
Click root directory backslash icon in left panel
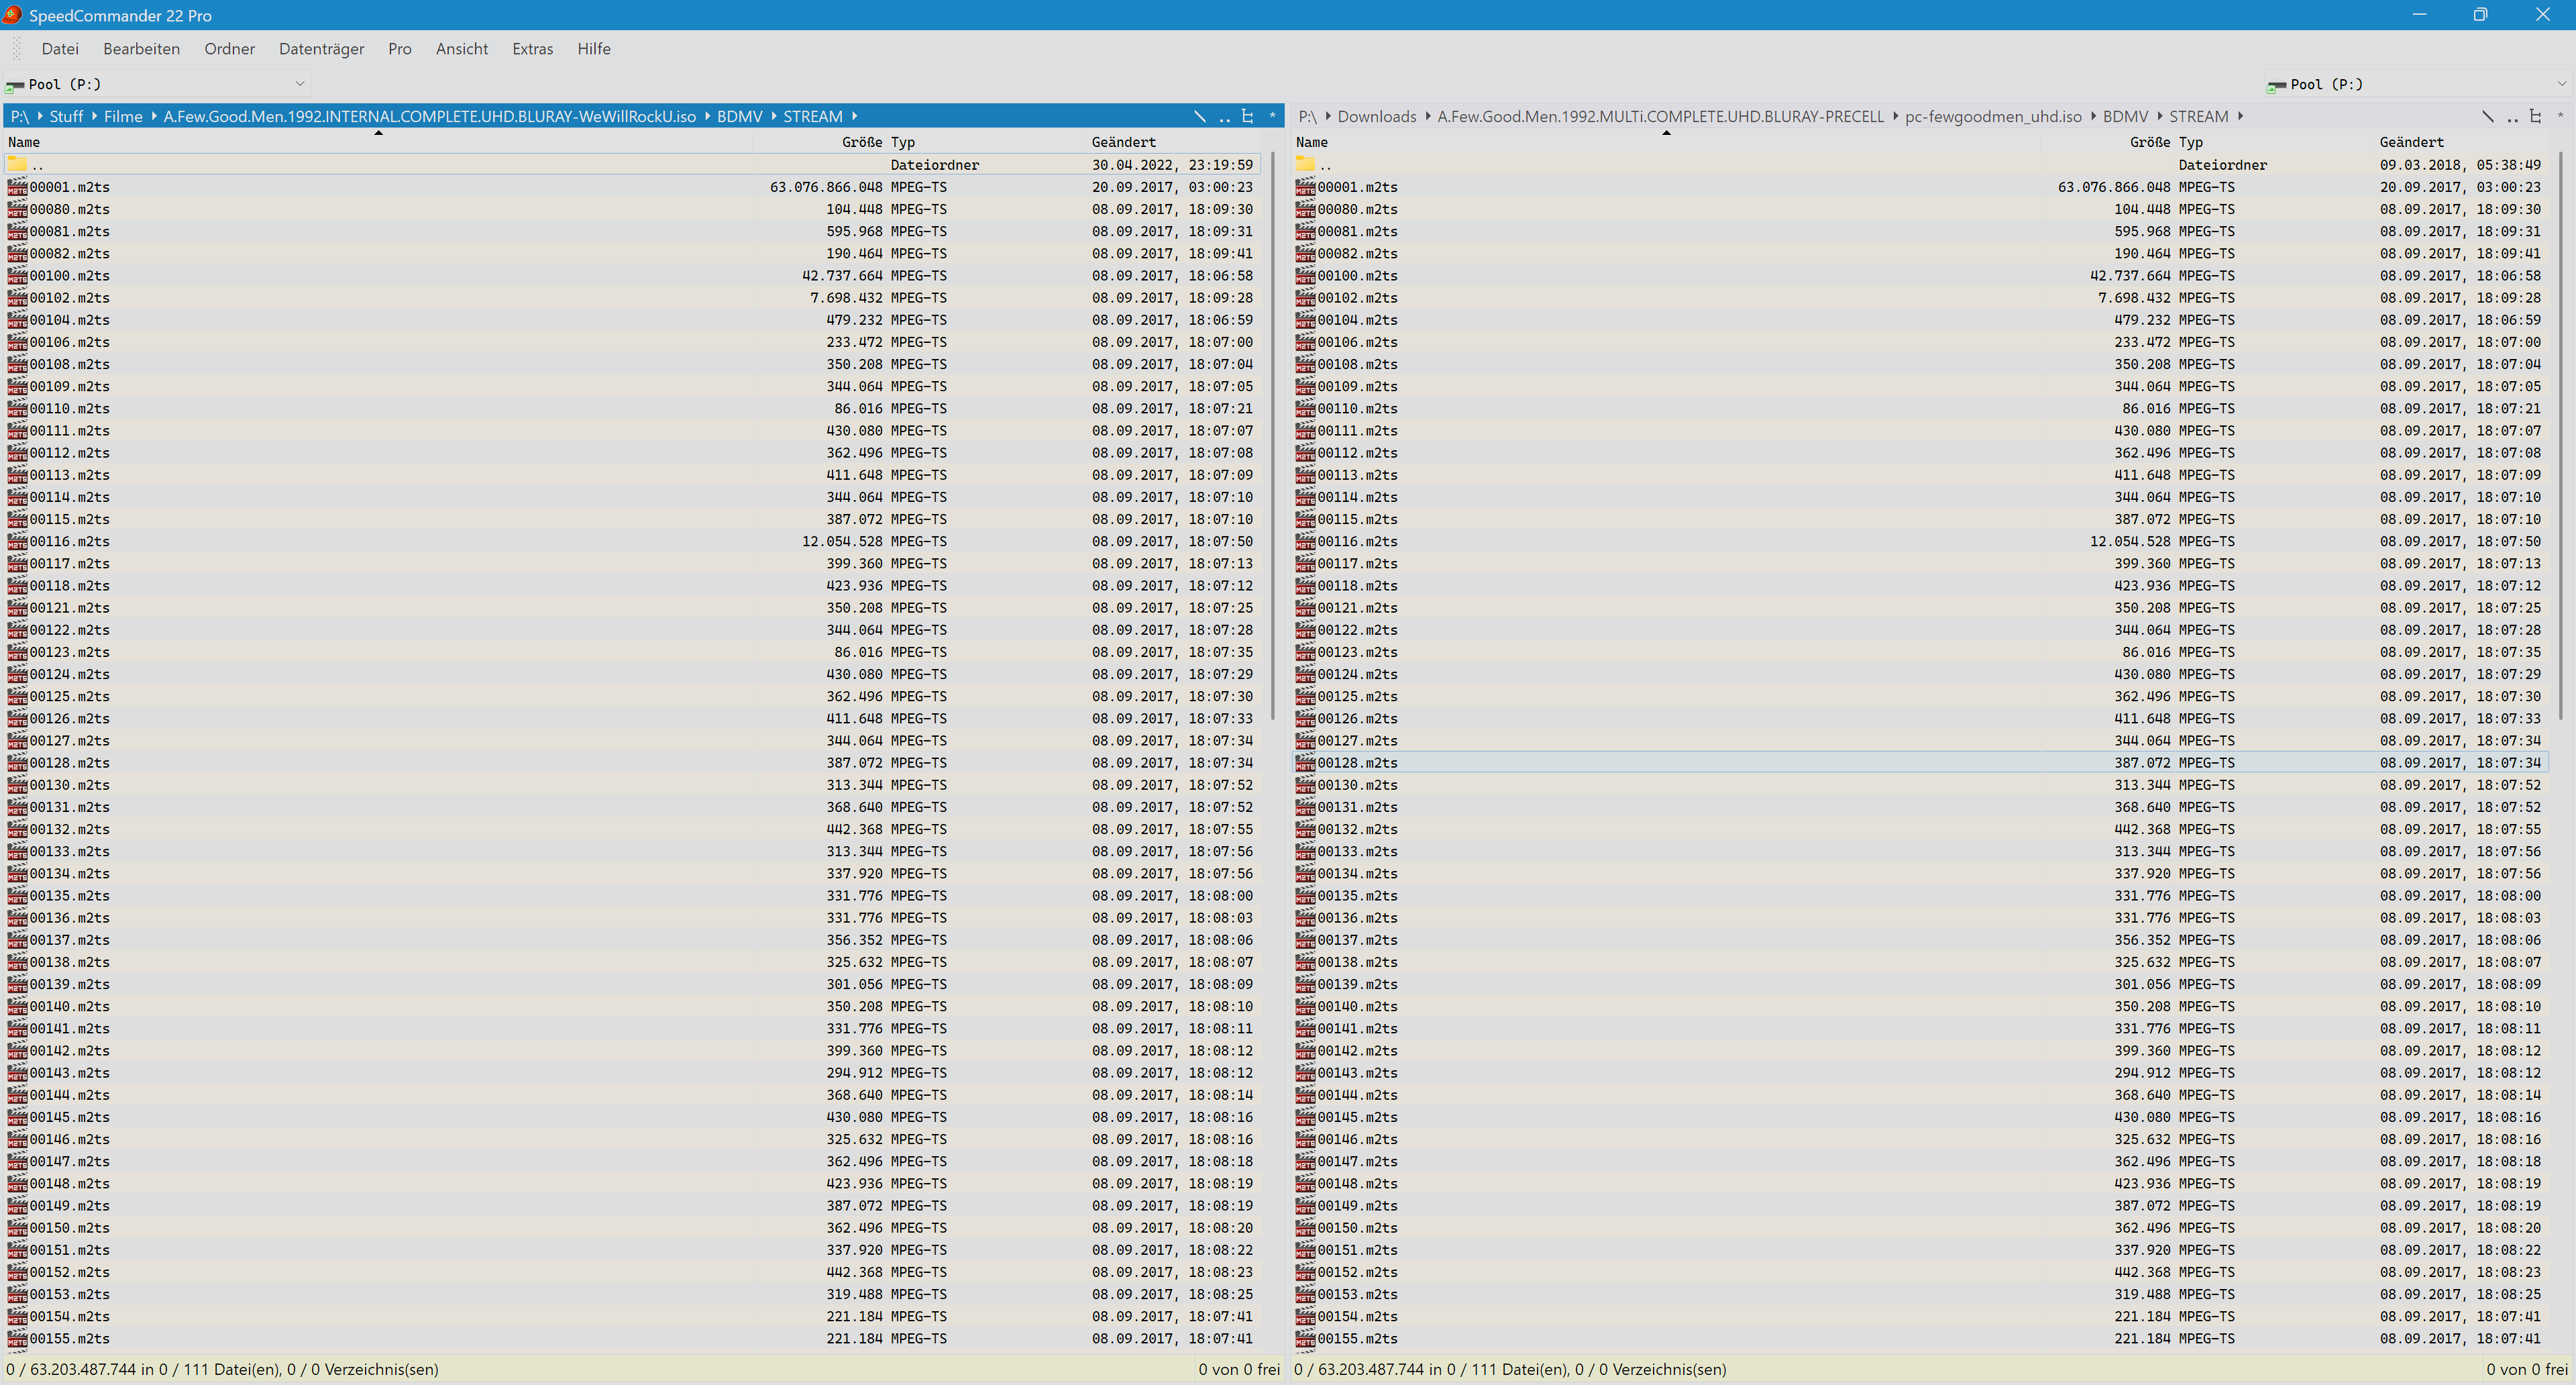click(1199, 117)
